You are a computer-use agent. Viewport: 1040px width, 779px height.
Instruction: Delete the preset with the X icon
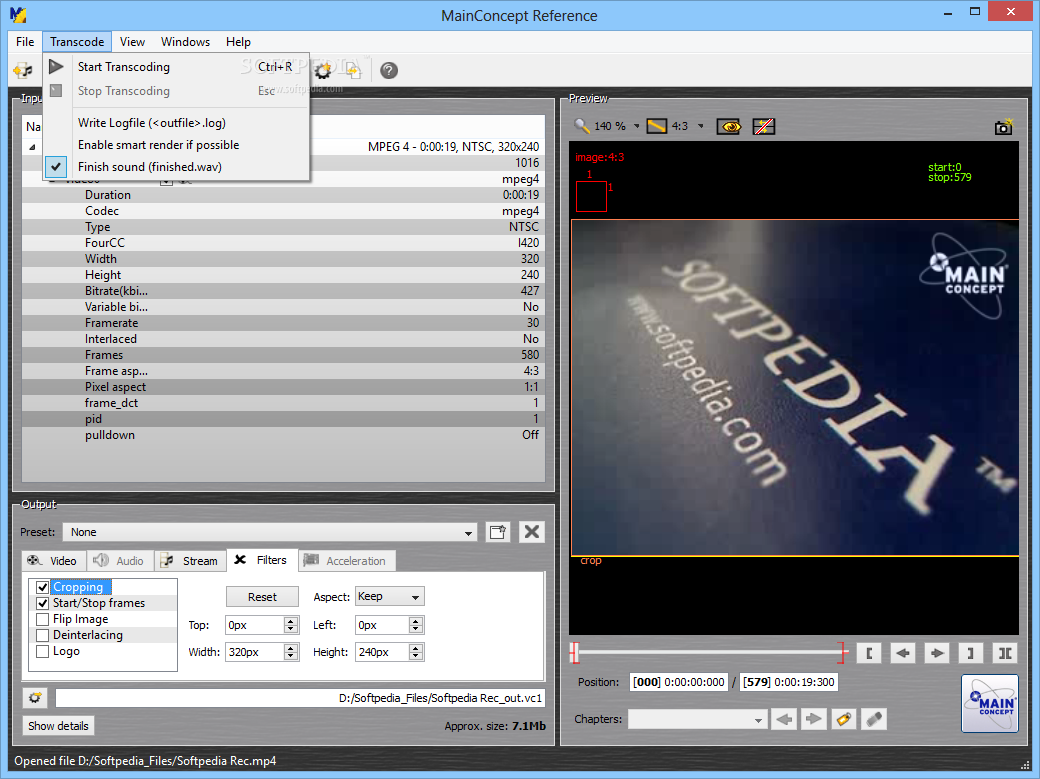click(x=532, y=531)
